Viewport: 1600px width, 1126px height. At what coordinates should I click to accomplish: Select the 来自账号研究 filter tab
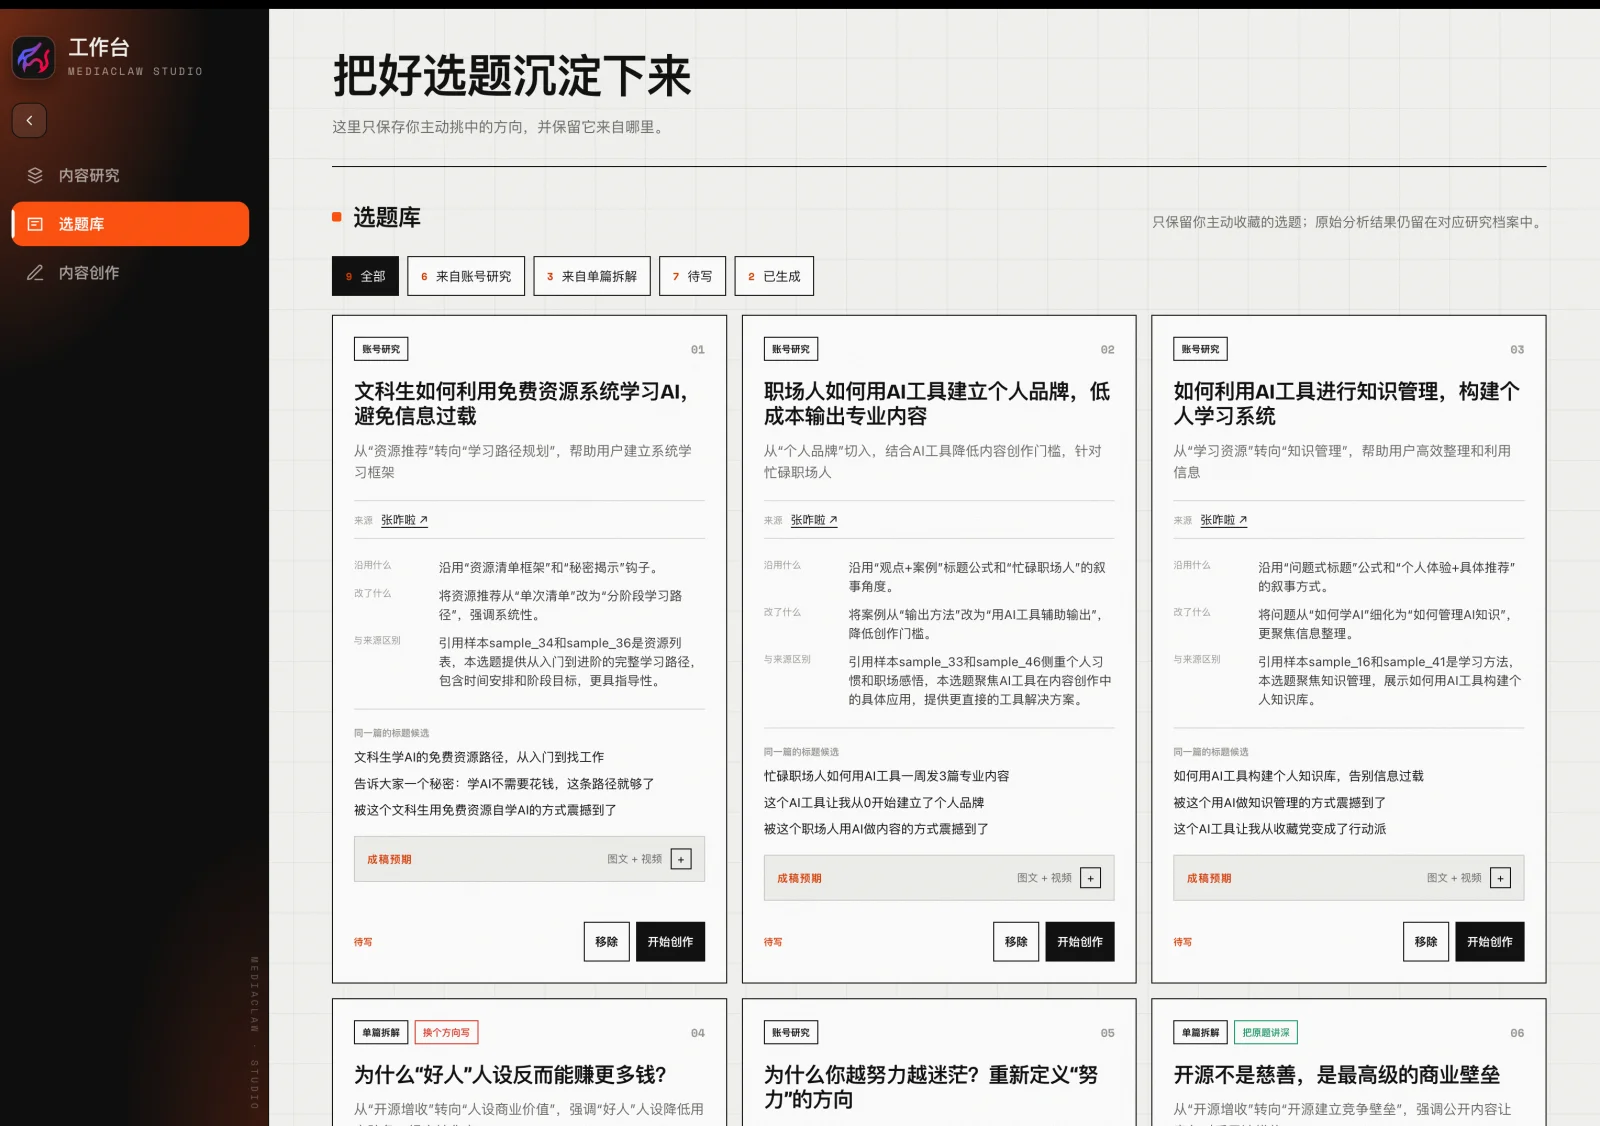(x=466, y=276)
